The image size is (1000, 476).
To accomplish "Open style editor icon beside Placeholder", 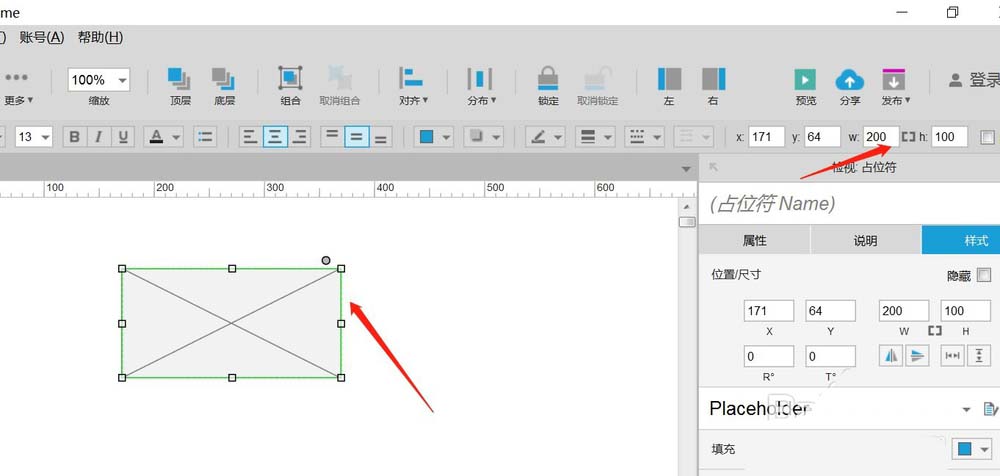I will coord(990,409).
